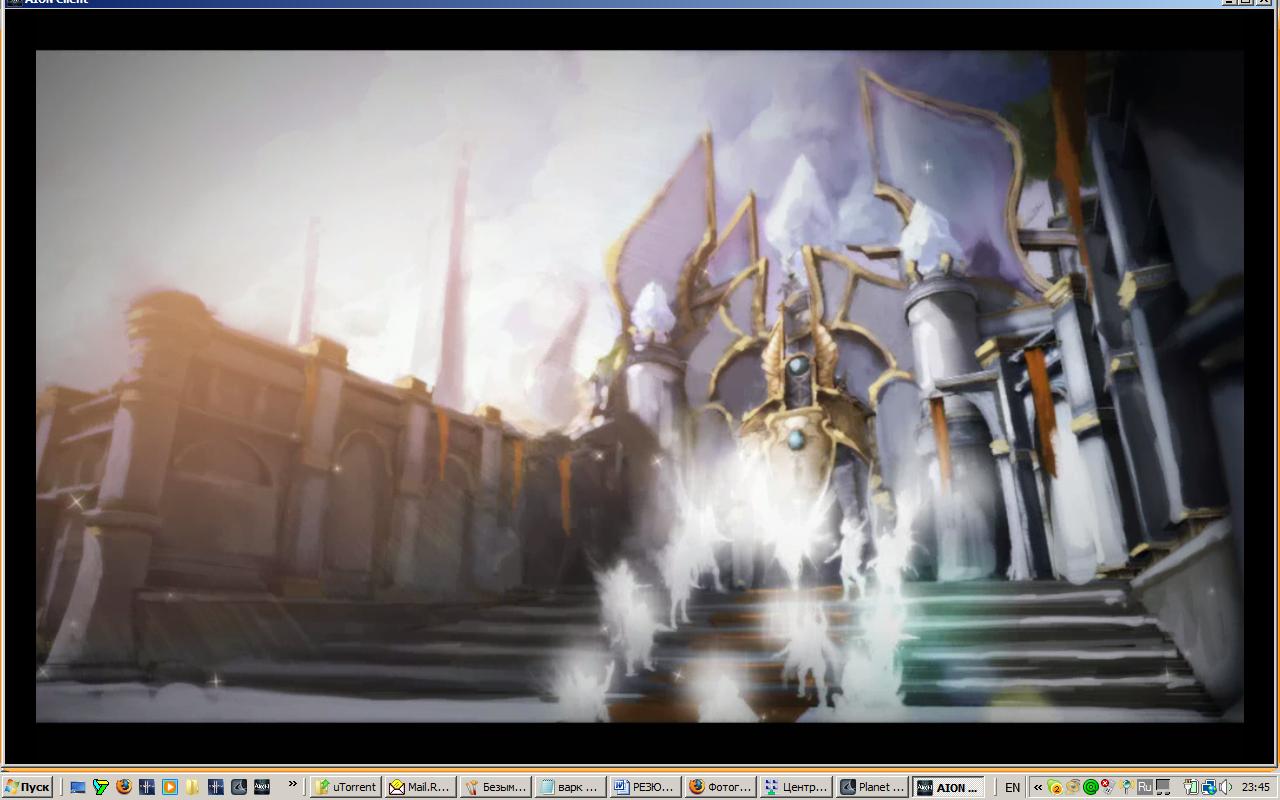Click the Safely Remove Hardware tray icon
This screenshot has width=1280, height=800.
point(1191,787)
